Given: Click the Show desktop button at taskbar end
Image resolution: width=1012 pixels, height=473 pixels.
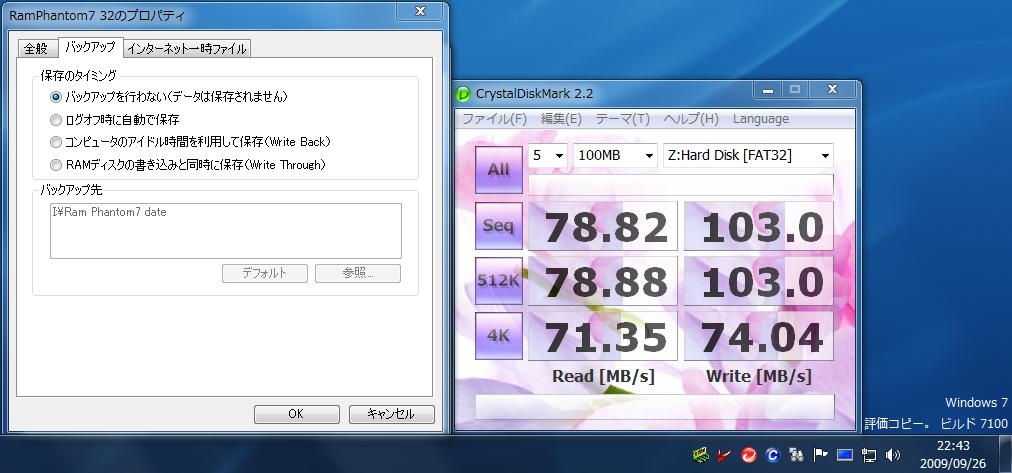Looking at the screenshot, I should [1005, 453].
